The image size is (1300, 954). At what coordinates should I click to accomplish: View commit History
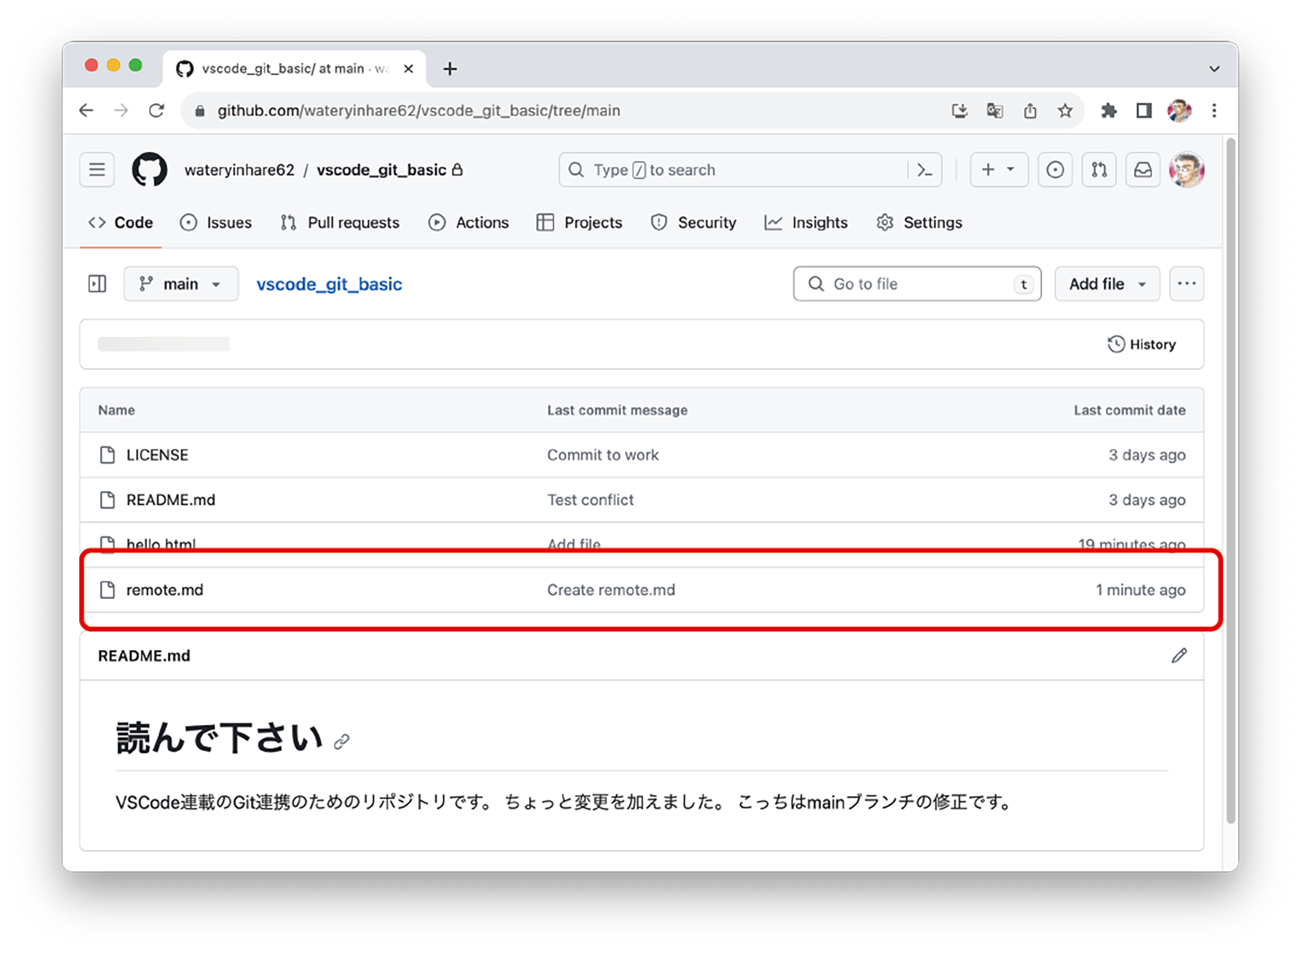click(1141, 344)
